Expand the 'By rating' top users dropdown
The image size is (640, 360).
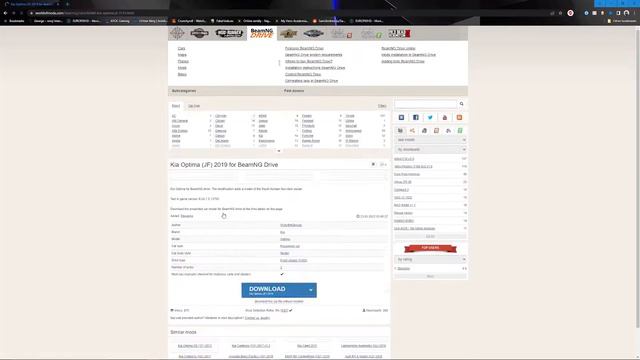[x=430, y=259]
